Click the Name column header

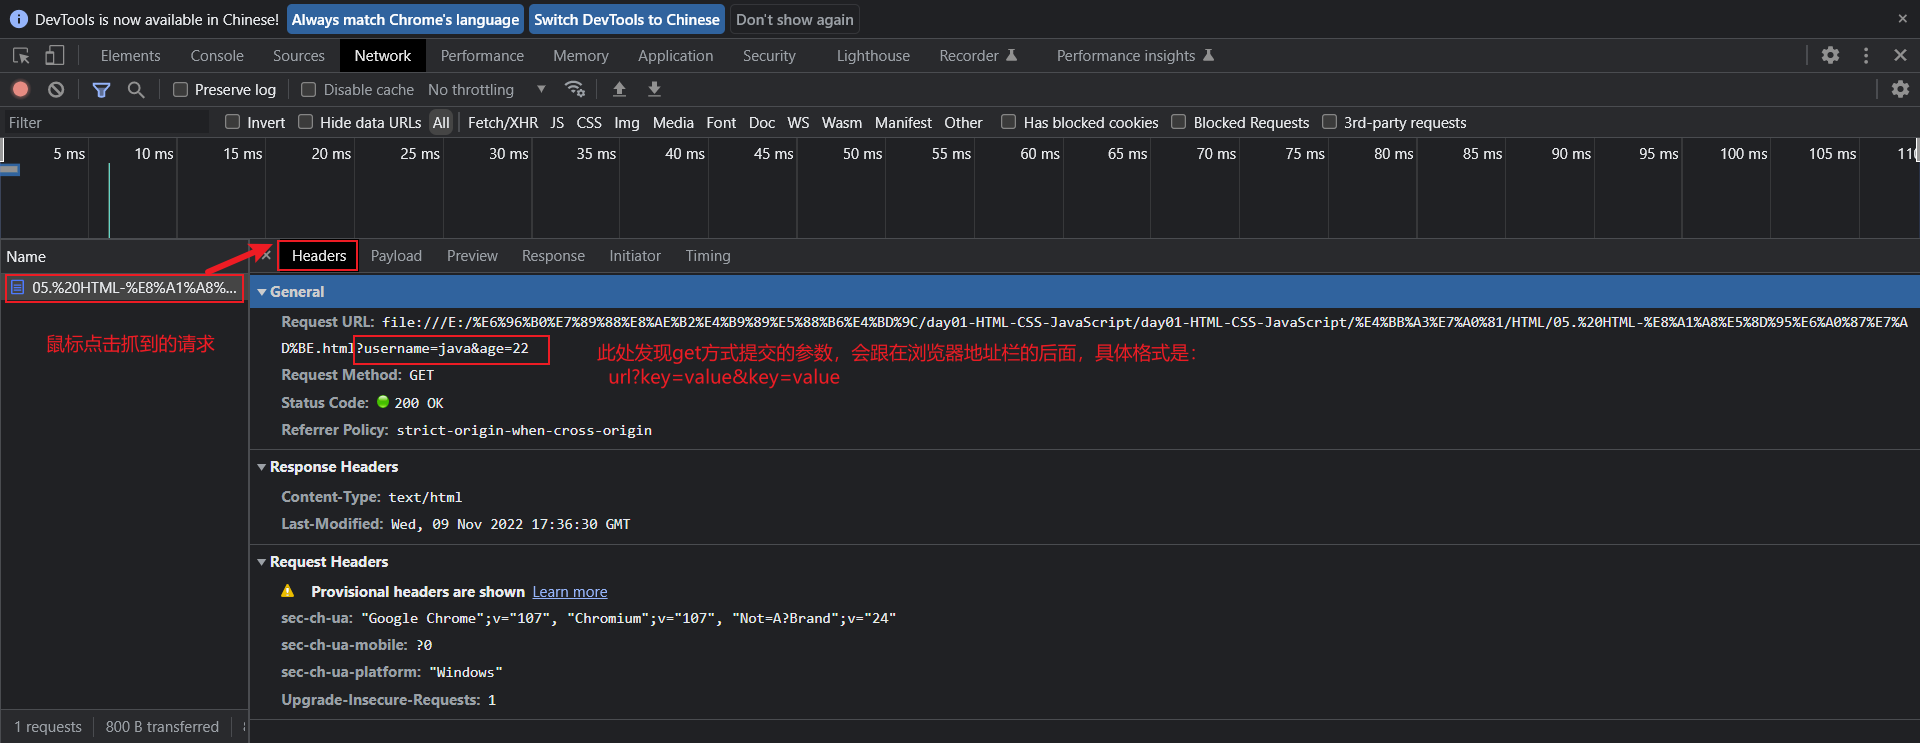124,256
